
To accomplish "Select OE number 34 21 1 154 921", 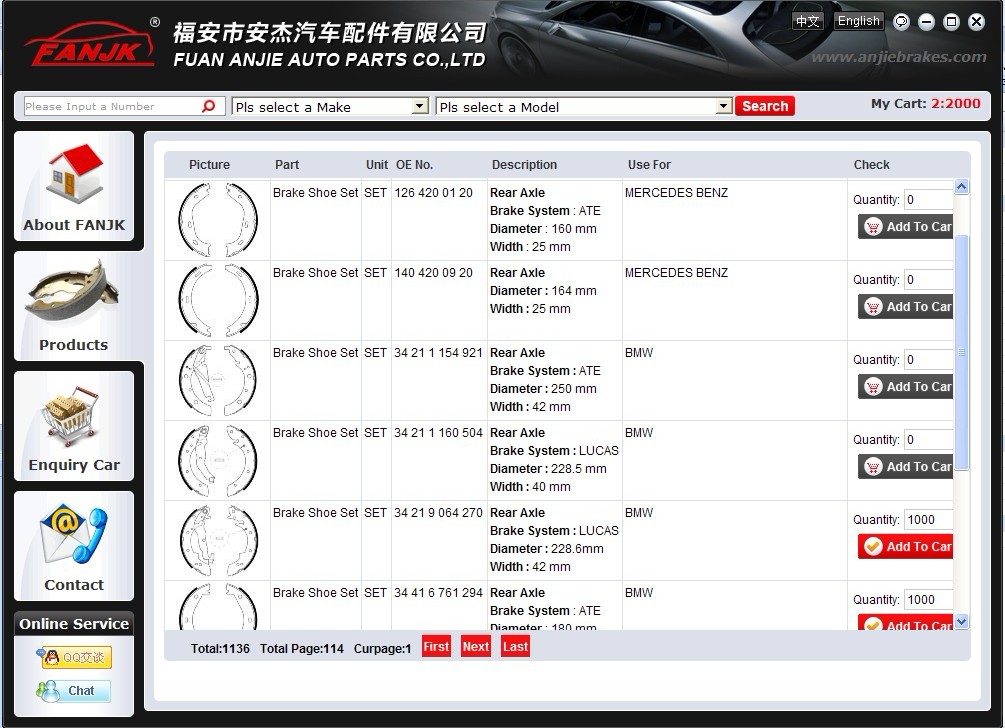I will (x=438, y=353).
